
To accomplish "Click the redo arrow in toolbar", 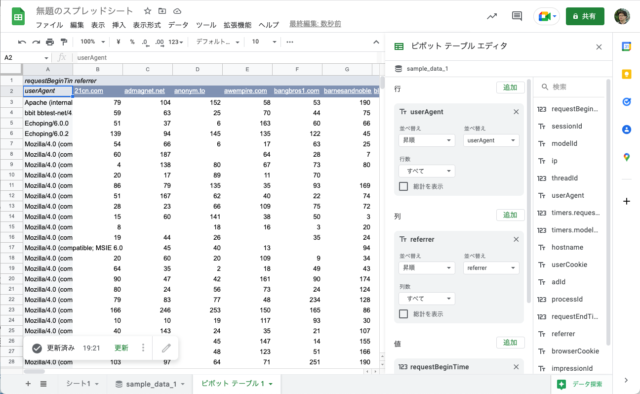I will click(36, 42).
